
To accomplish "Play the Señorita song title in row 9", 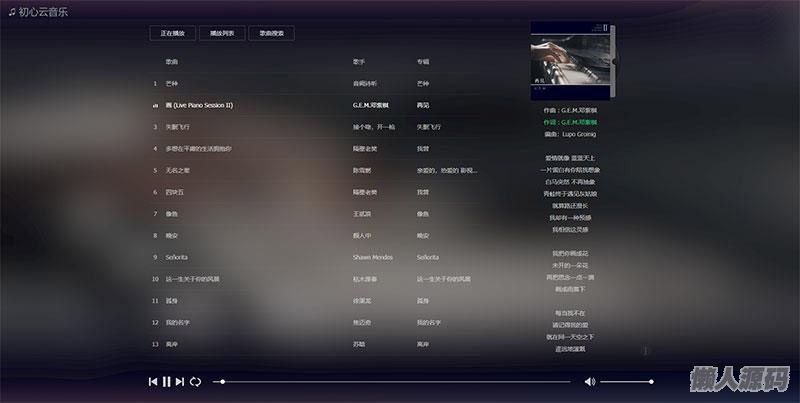I will point(177,258).
